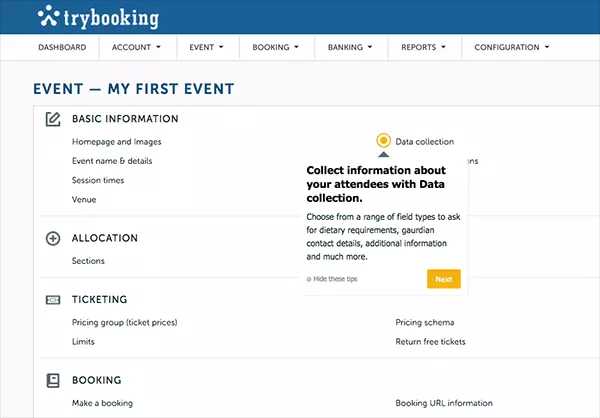
Task: Open the Configuration menu
Action: pyautogui.click(x=512, y=47)
